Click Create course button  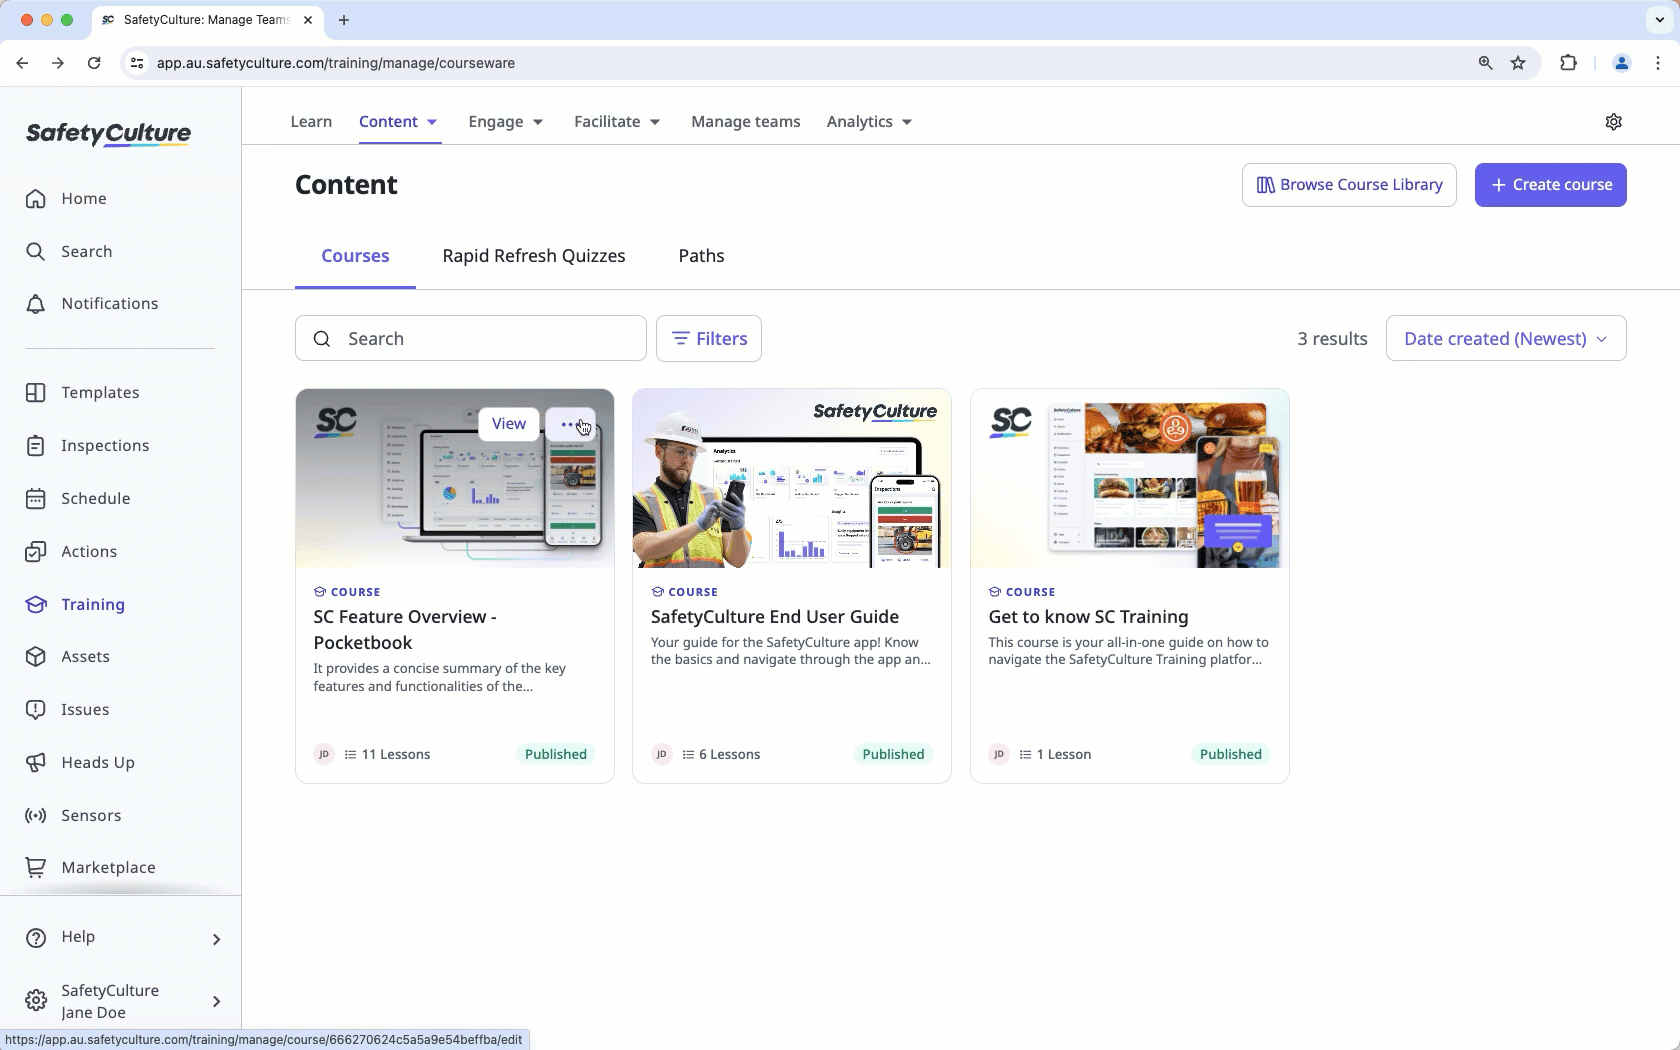pyautogui.click(x=1550, y=185)
